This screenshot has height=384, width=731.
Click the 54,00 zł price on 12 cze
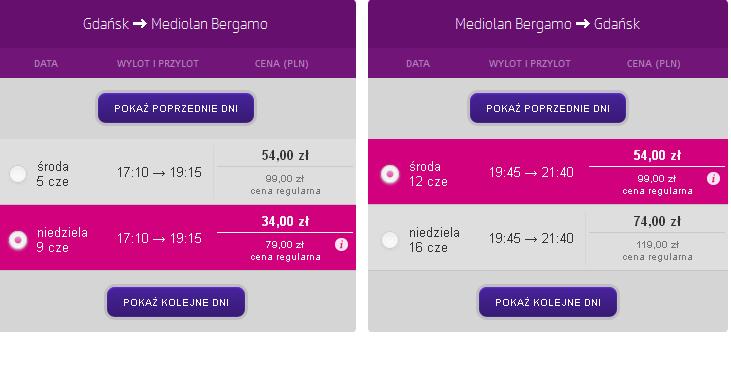click(x=657, y=155)
